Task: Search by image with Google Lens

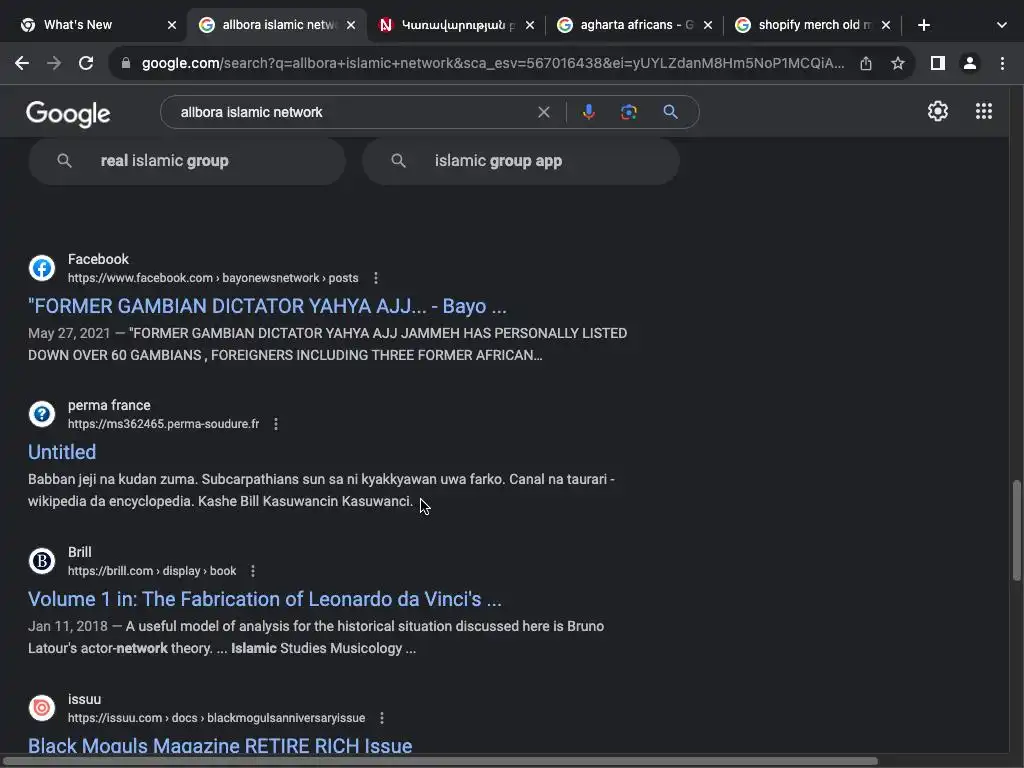Action: pyautogui.click(x=629, y=112)
